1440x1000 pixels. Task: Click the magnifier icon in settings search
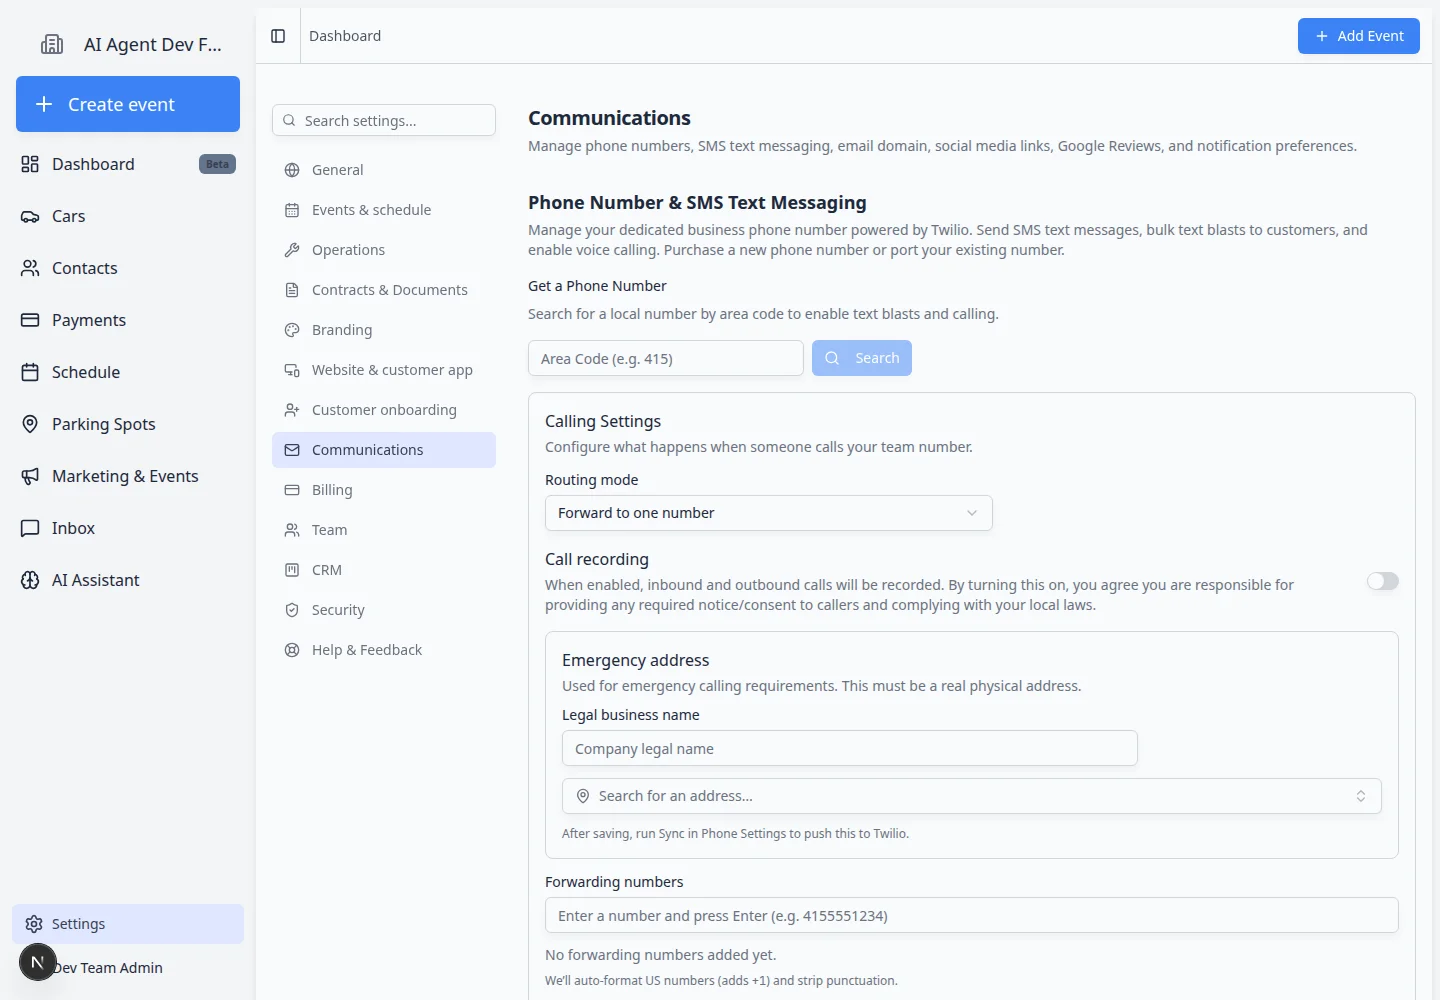point(289,120)
